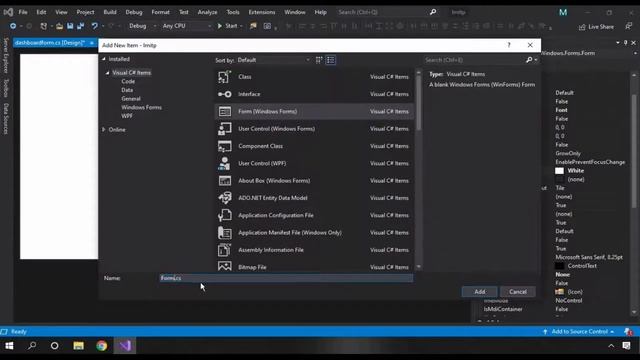Click the Name input field
The width and height of the screenshot is (640, 360).
(x=286, y=278)
